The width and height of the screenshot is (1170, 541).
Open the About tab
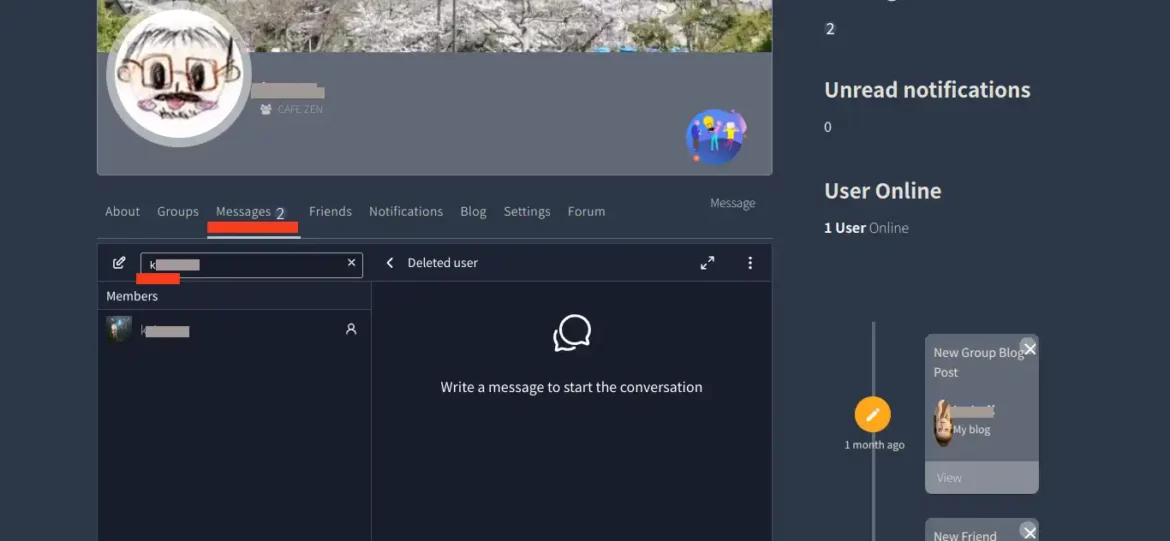pyautogui.click(x=122, y=211)
